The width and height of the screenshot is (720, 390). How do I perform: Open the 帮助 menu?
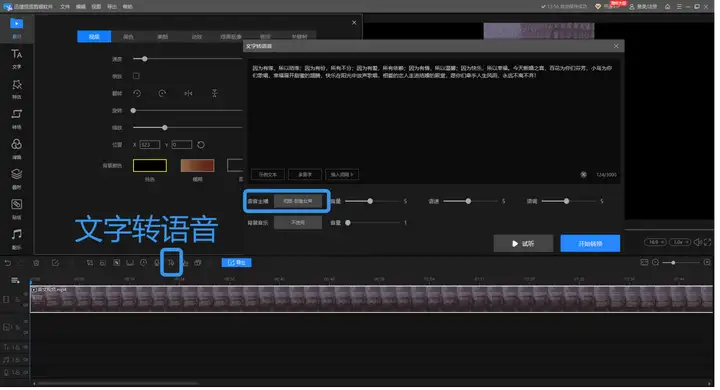129,7
